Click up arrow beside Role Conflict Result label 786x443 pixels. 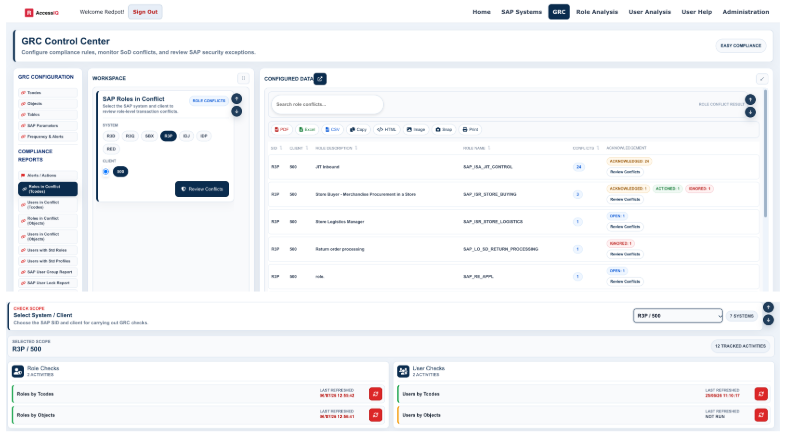coord(750,99)
